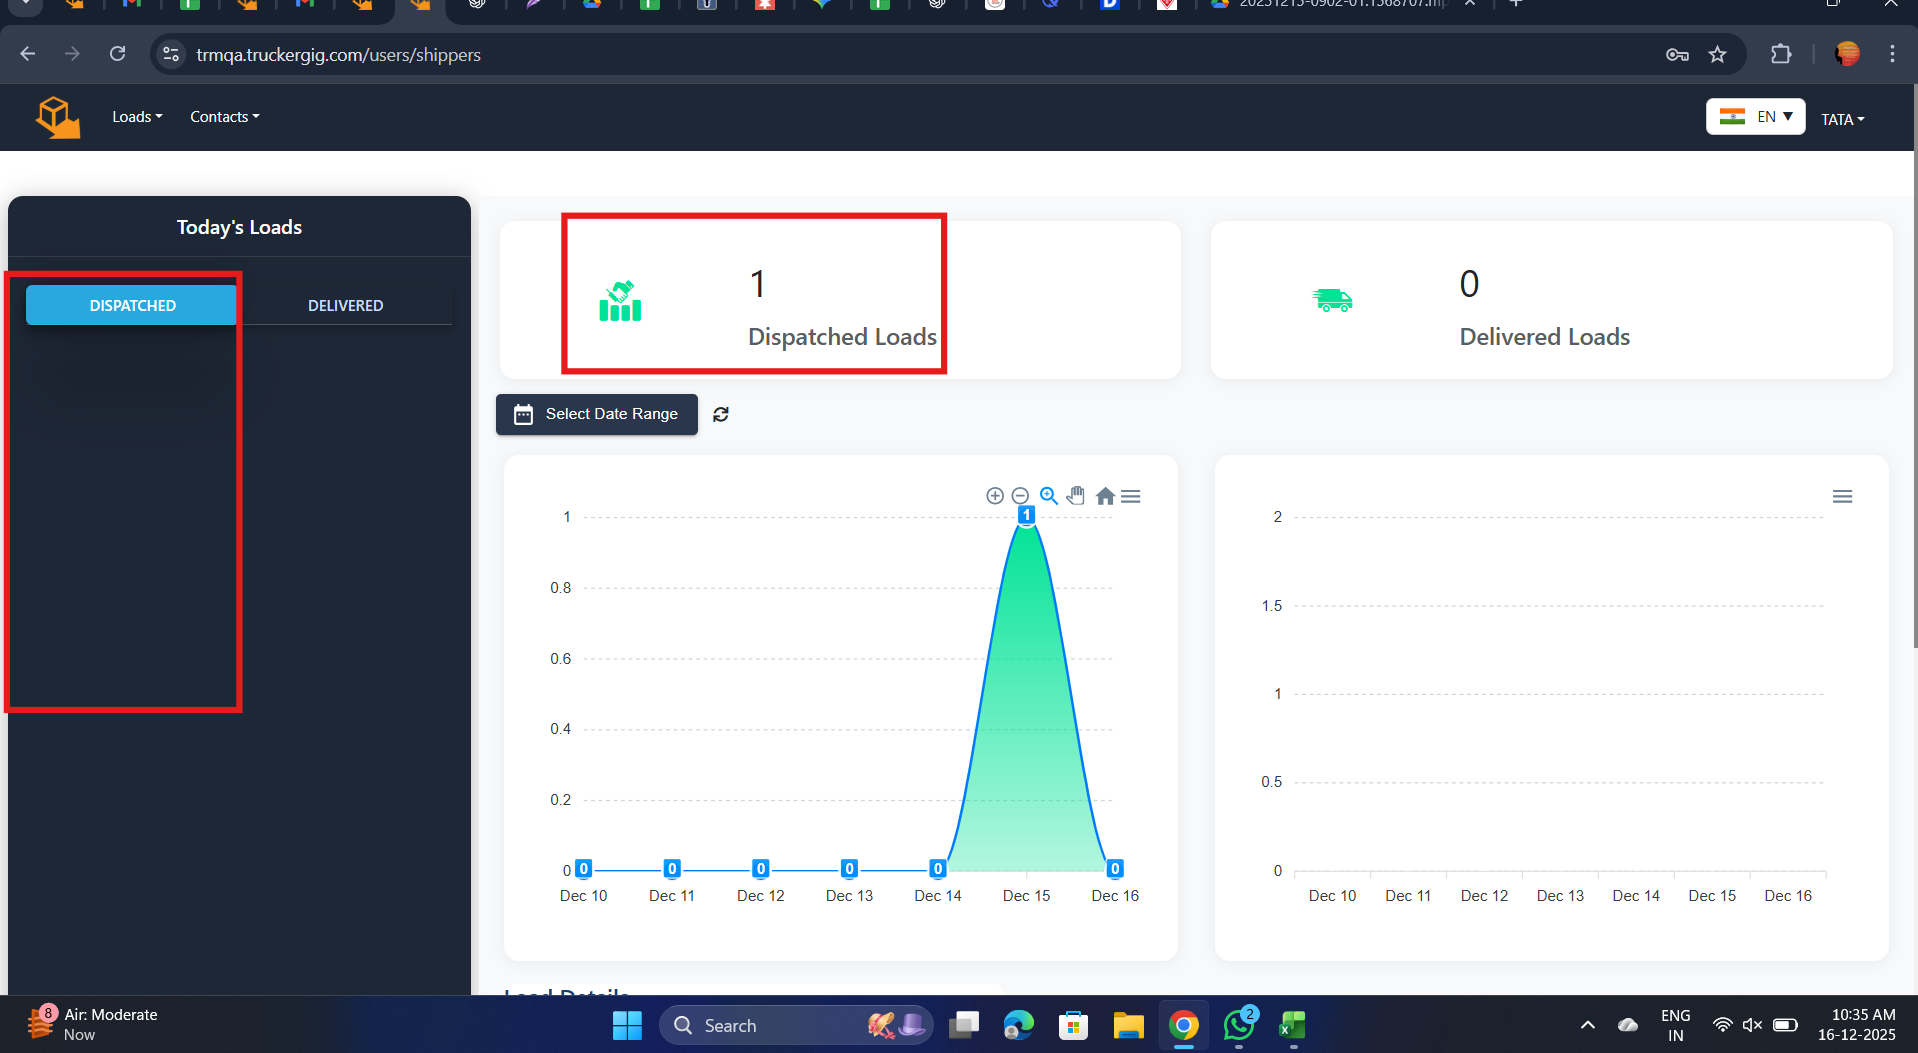The height and width of the screenshot is (1053, 1918).
Task: Click the refresh icon beside date range
Action: (x=721, y=414)
